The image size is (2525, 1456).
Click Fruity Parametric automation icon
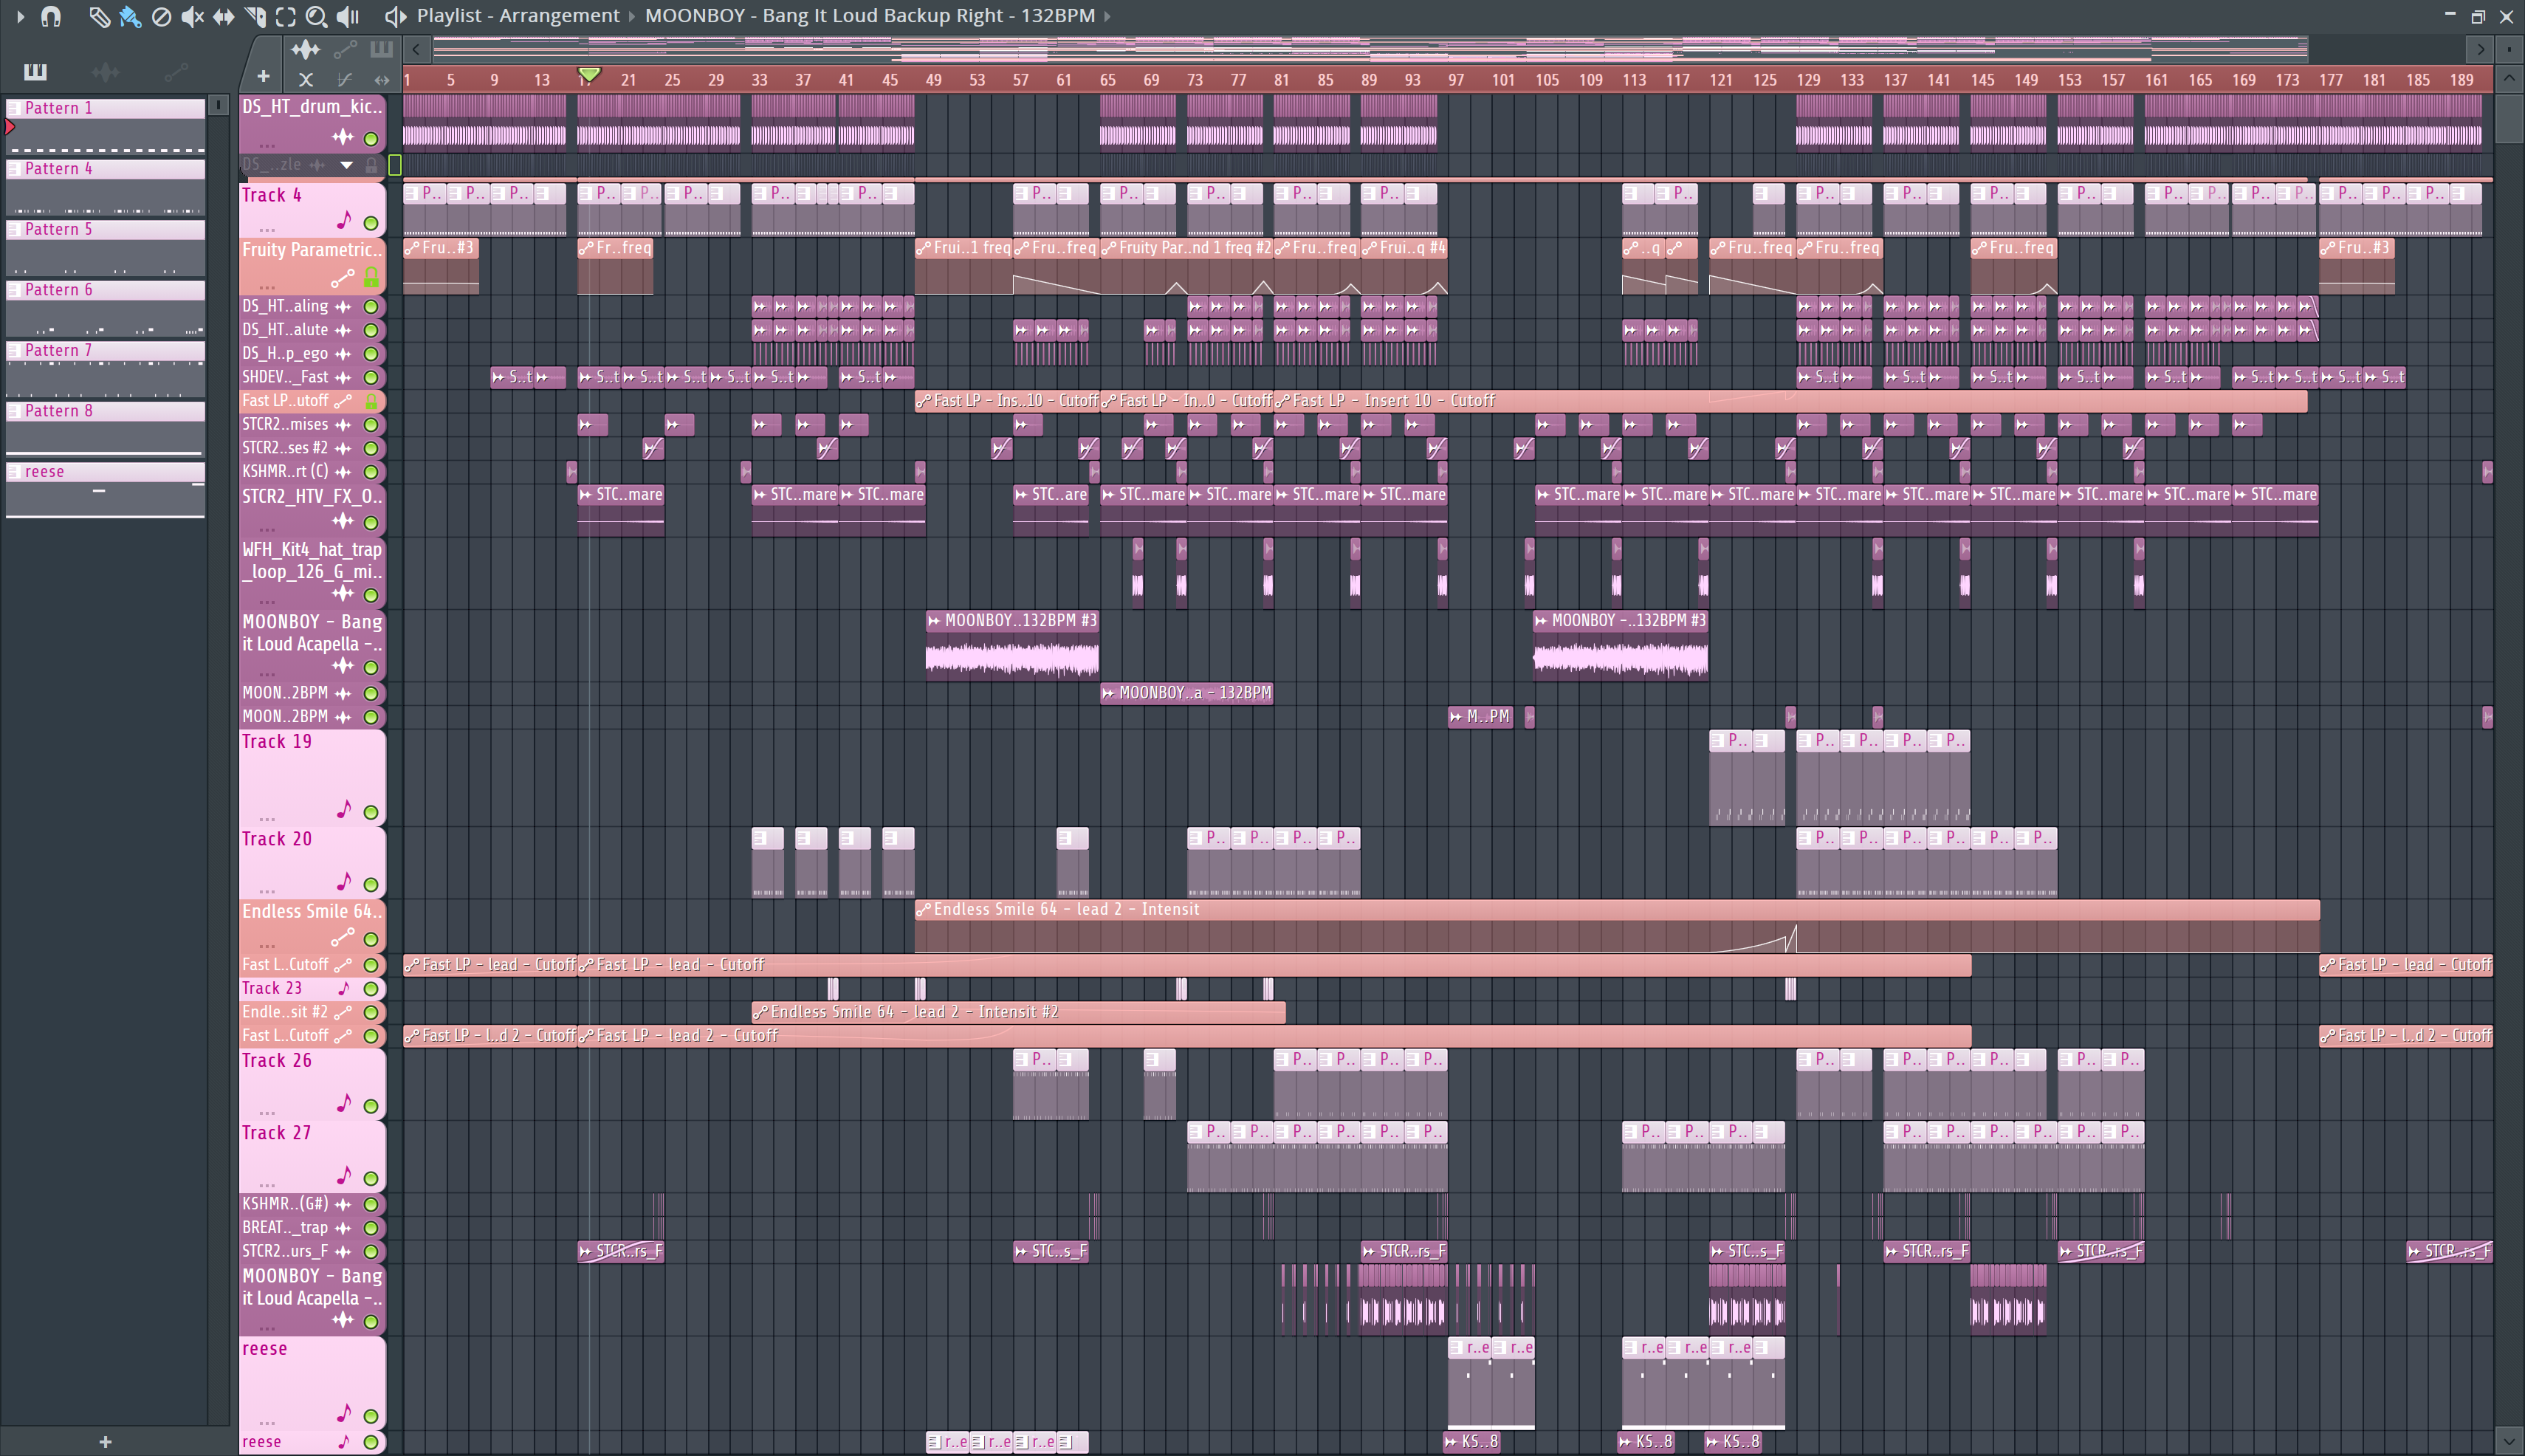[x=343, y=278]
